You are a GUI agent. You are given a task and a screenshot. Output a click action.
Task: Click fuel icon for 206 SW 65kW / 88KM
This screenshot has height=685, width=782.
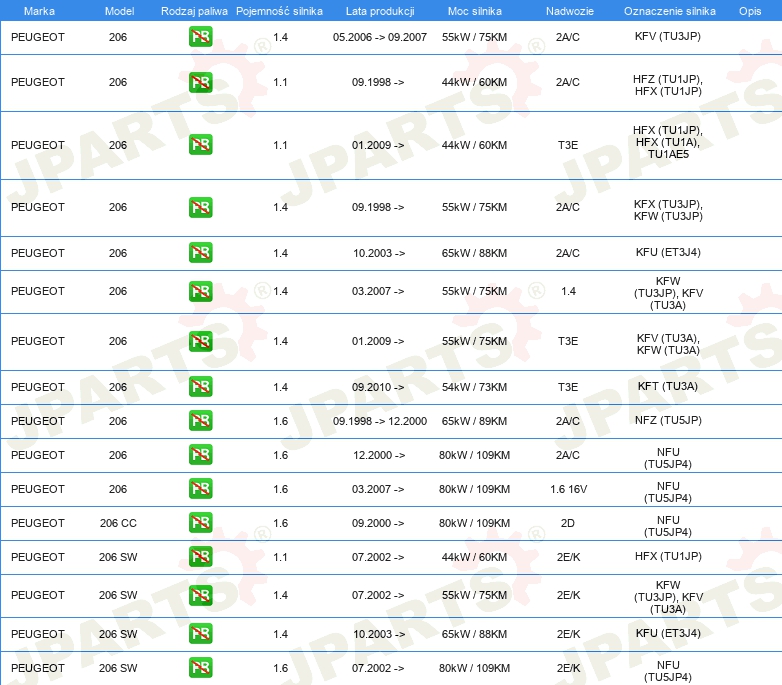200,634
